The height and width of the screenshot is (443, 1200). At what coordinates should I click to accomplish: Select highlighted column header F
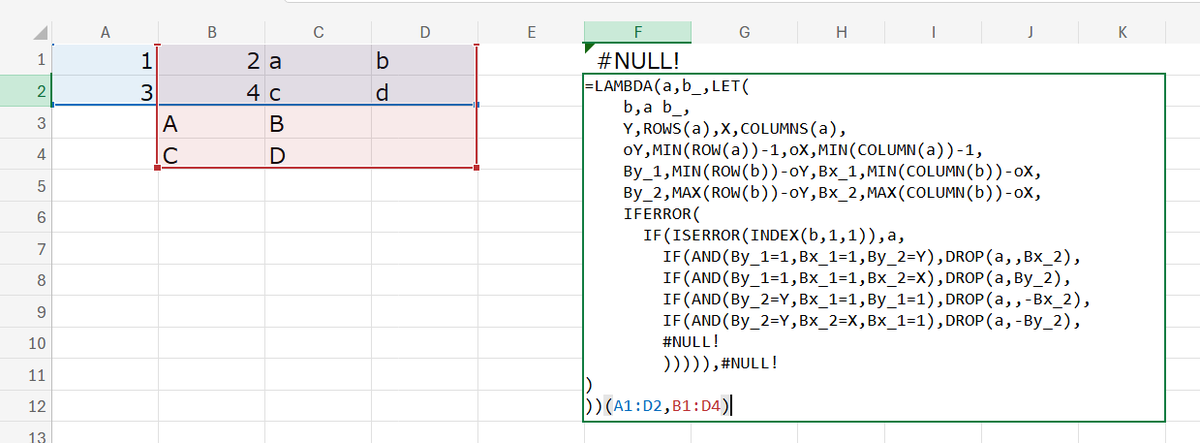pyautogui.click(x=637, y=32)
